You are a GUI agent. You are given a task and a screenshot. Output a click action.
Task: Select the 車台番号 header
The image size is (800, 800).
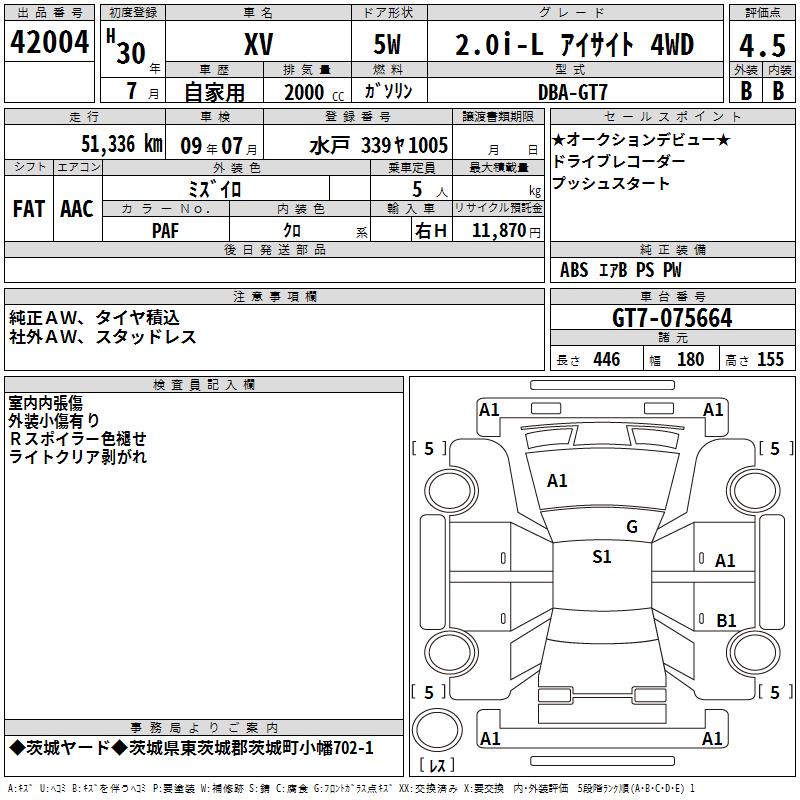coord(673,296)
